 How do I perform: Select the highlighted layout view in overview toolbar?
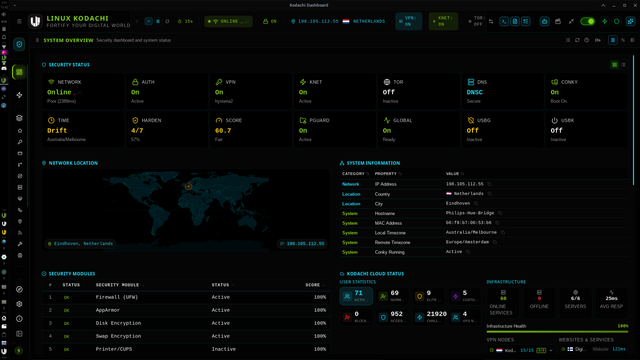(x=613, y=40)
